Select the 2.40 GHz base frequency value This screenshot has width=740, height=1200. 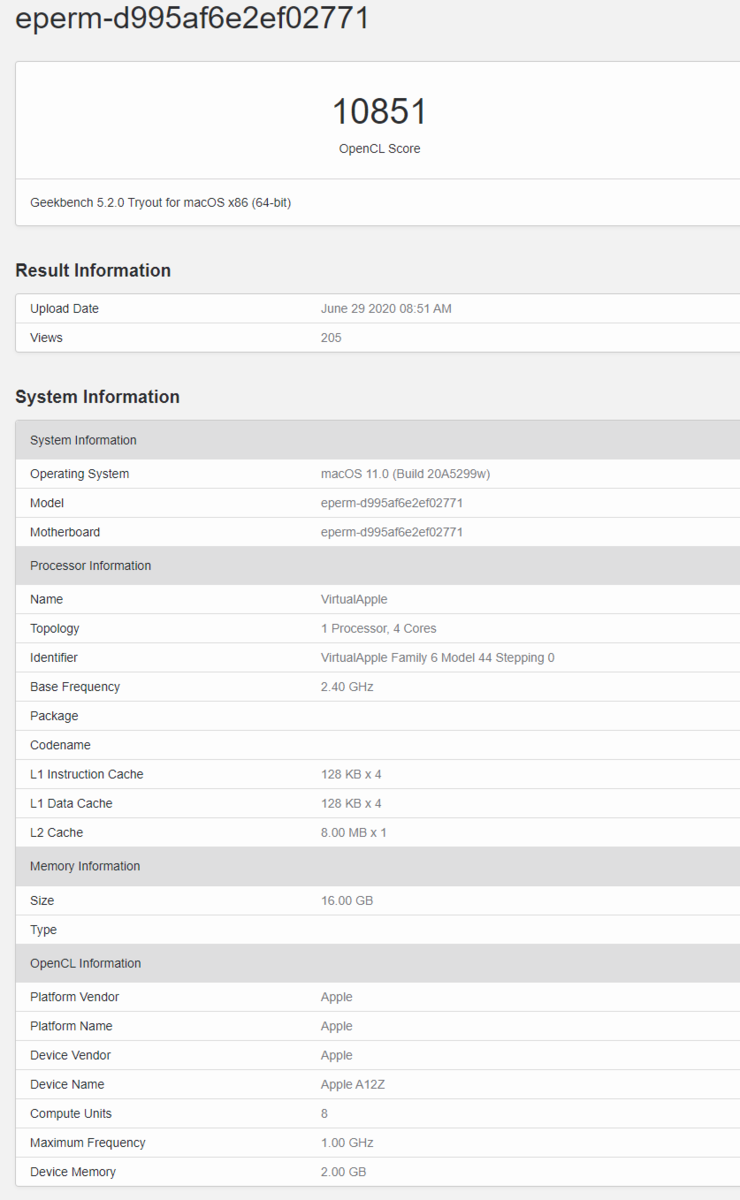[346, 687]
